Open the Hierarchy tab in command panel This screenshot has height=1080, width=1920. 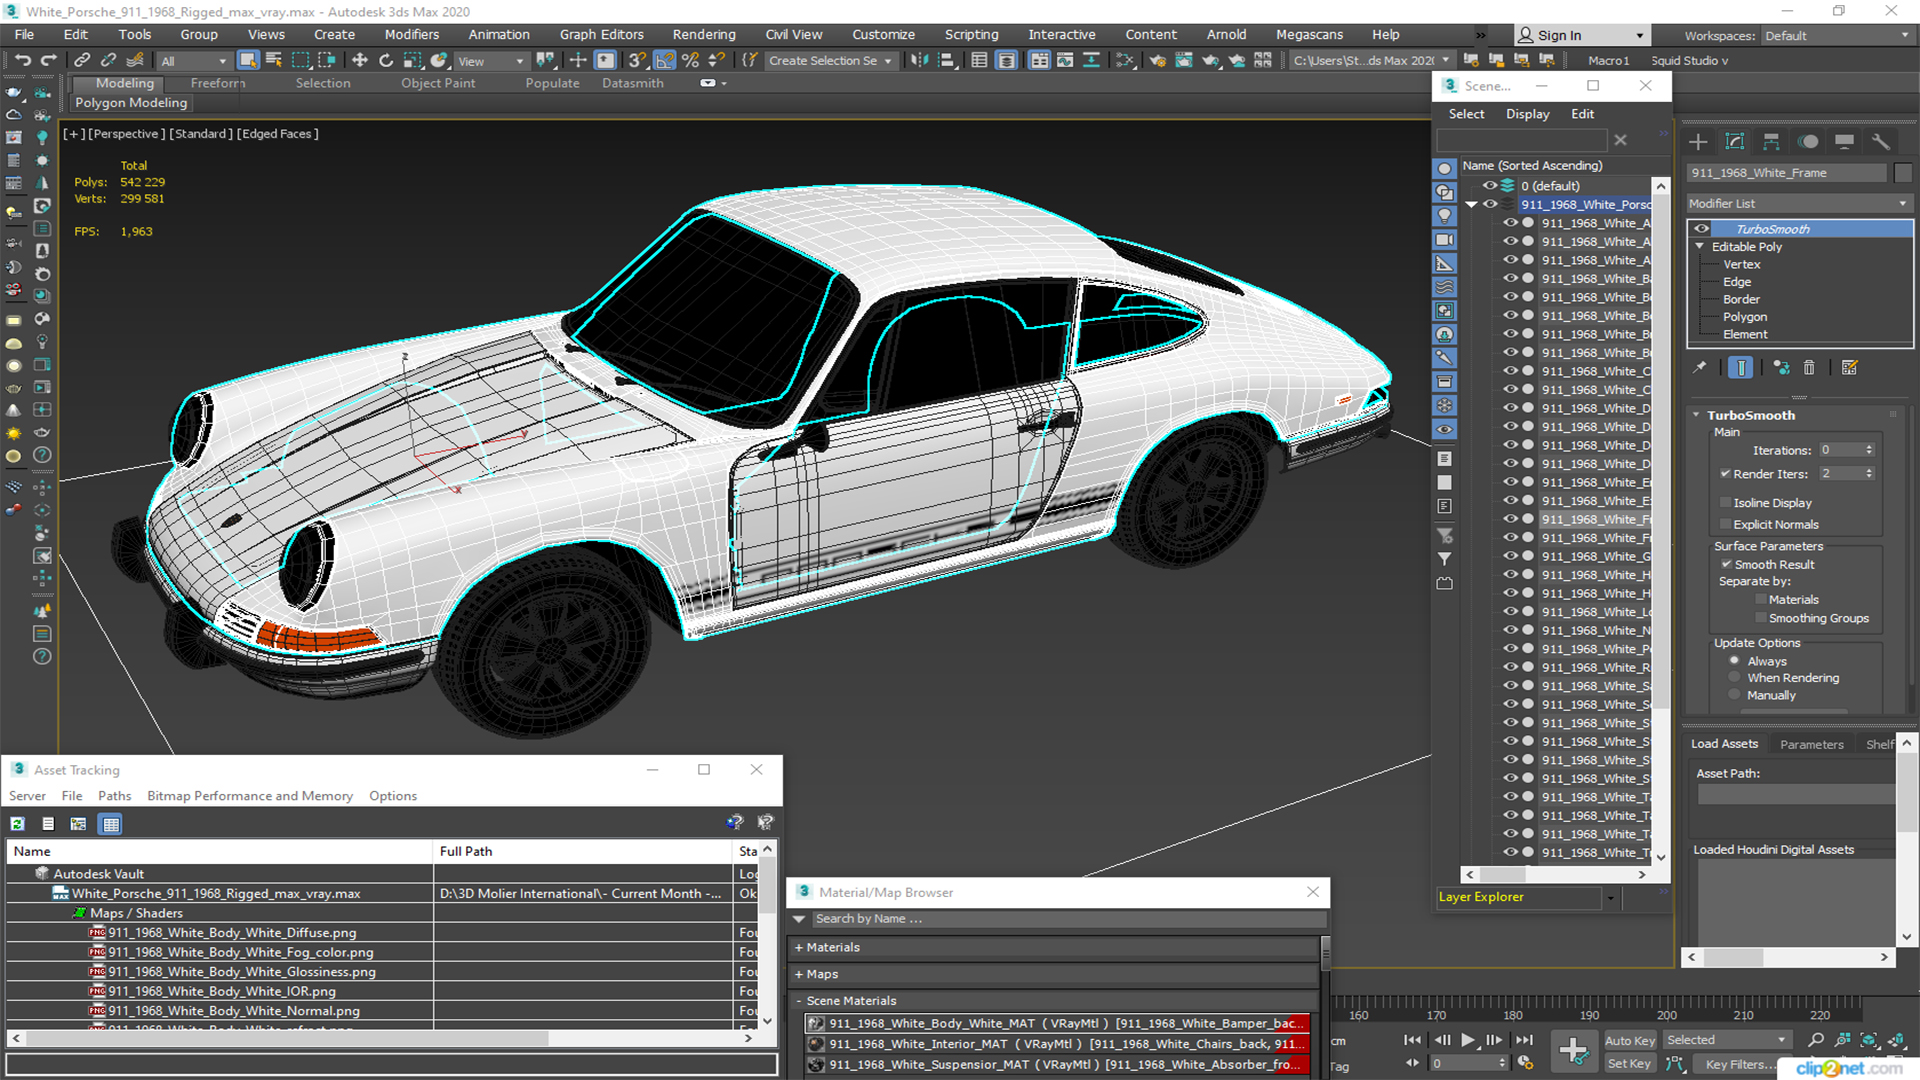click(x=1771, y=142)
